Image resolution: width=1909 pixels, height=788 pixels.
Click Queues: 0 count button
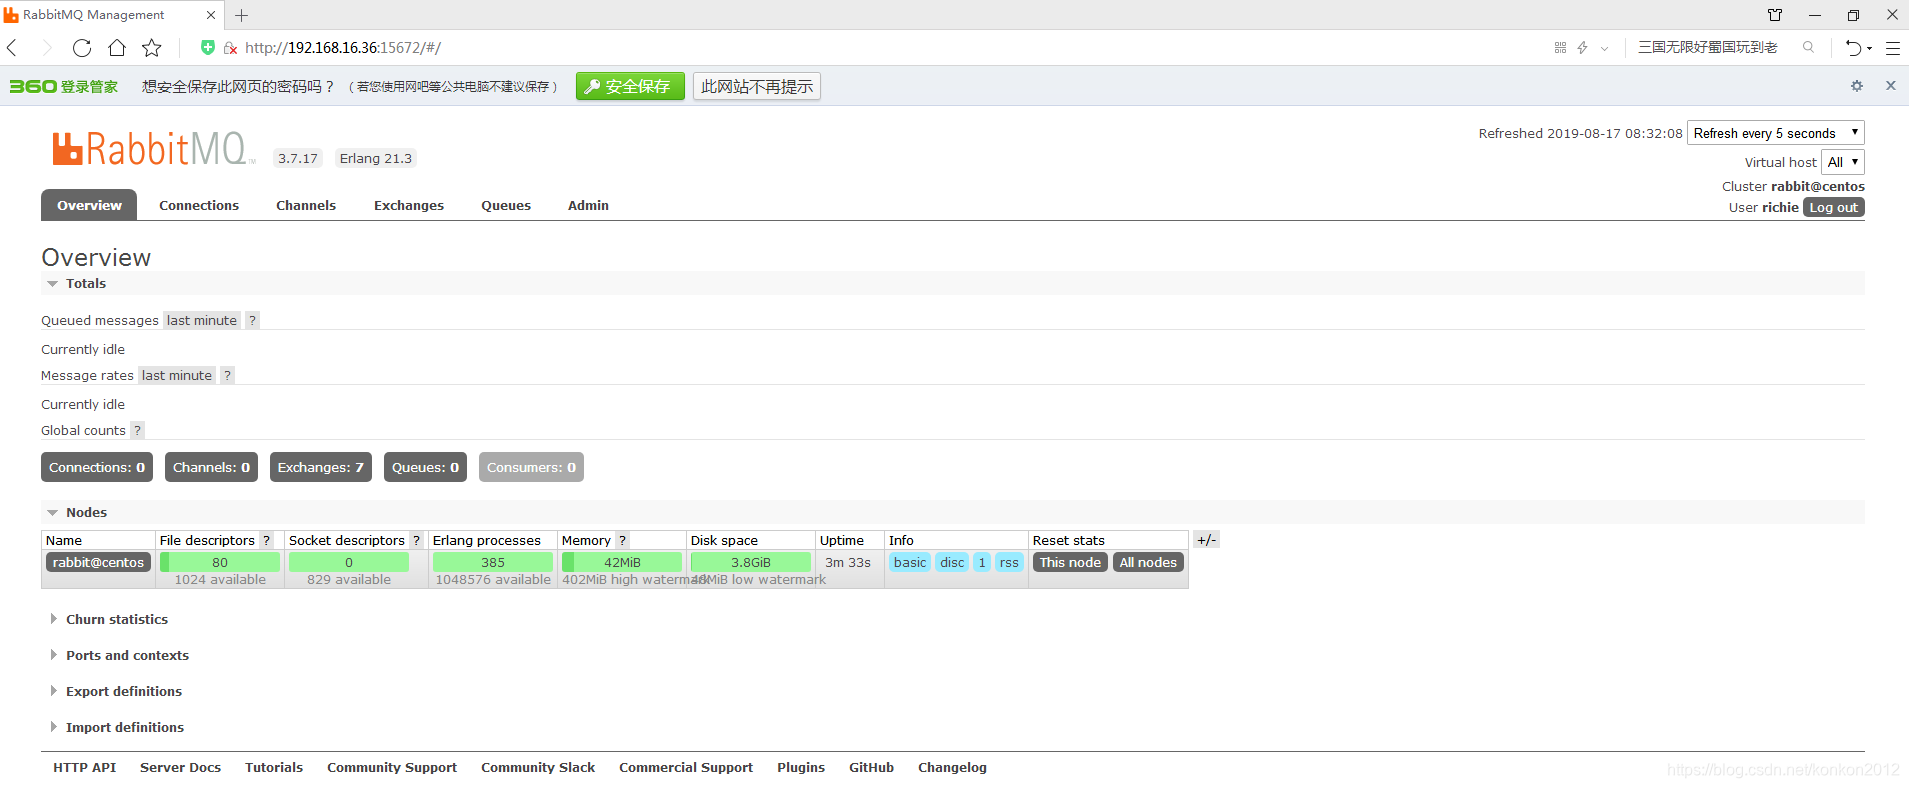click(425, 467)
